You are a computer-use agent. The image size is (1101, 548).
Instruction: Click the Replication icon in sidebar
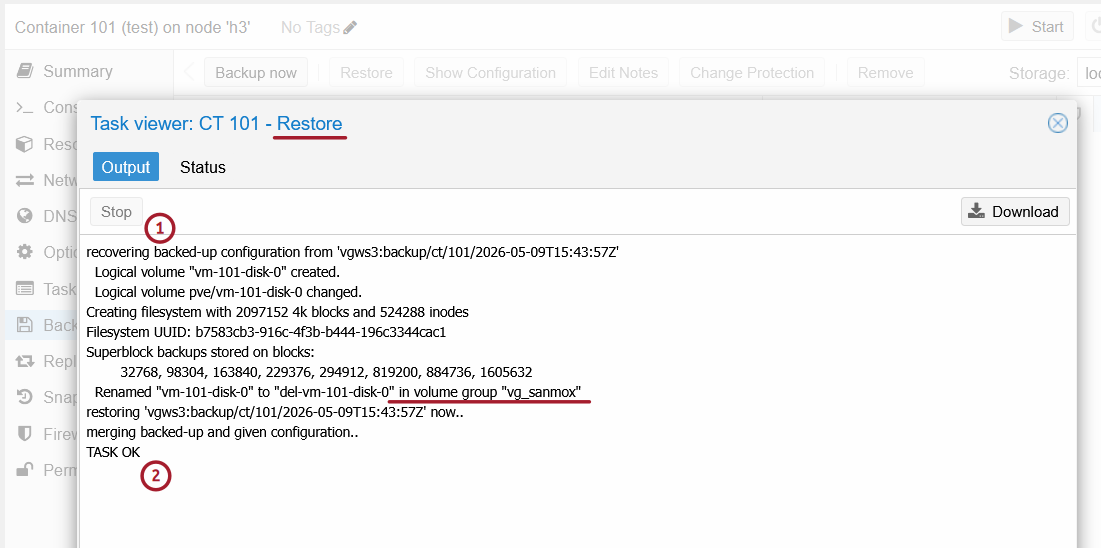pos(25,361)
